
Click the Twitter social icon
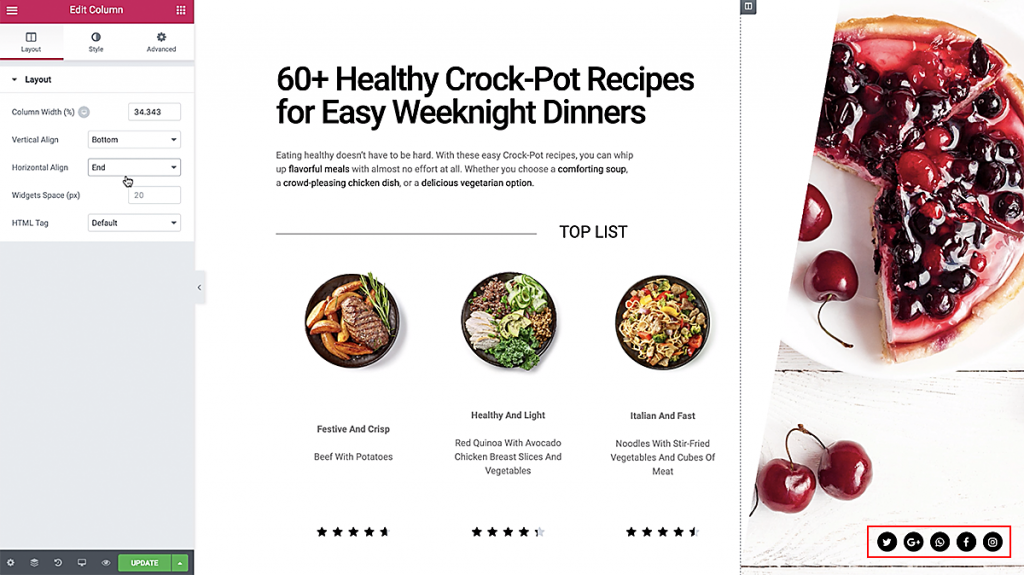(x=887, y=542)
